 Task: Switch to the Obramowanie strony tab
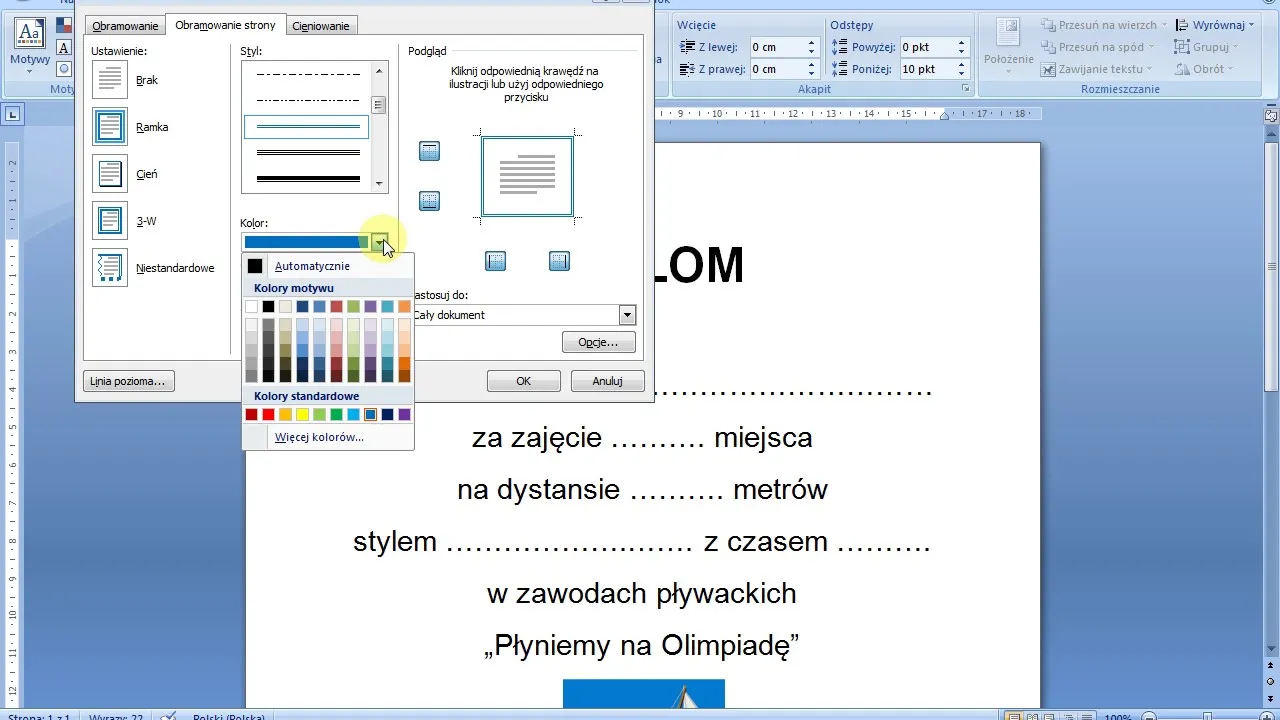(x=225, y=25)
